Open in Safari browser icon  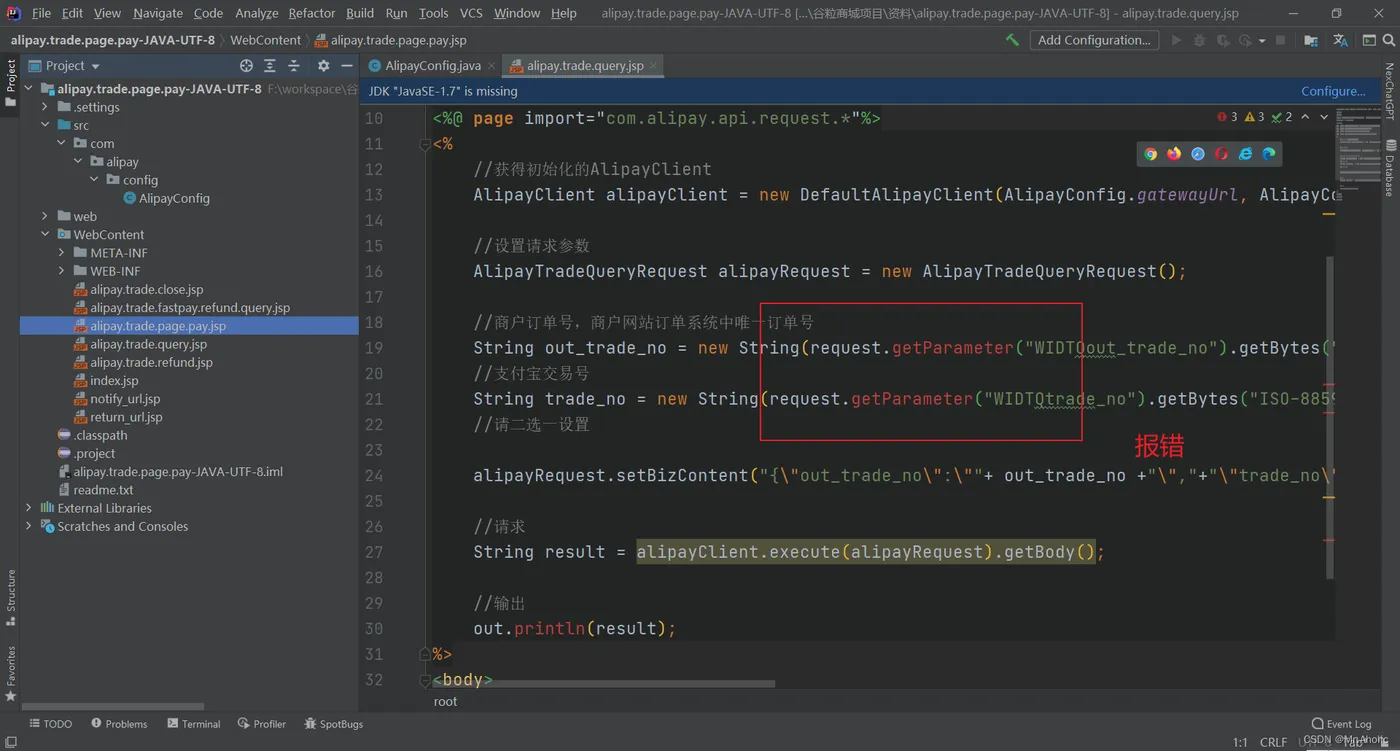click(x=1198, y=154)
